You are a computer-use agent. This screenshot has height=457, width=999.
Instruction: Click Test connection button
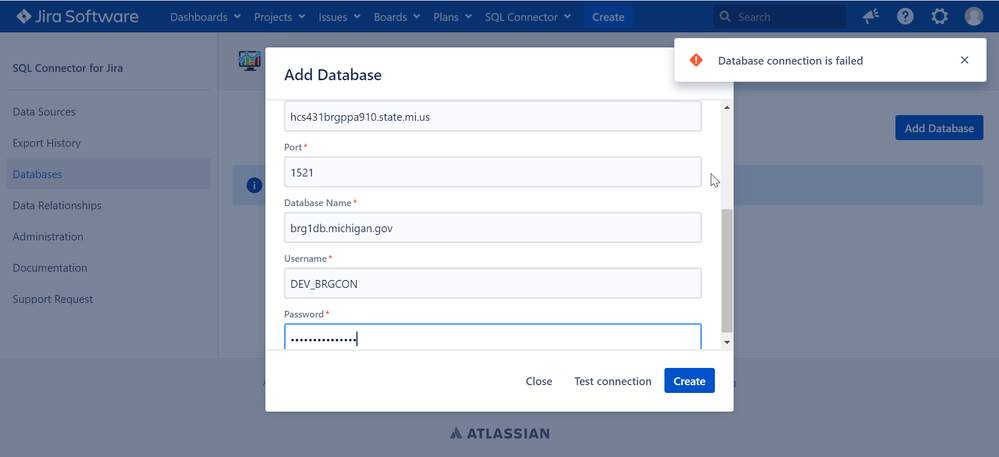point(613,381)
